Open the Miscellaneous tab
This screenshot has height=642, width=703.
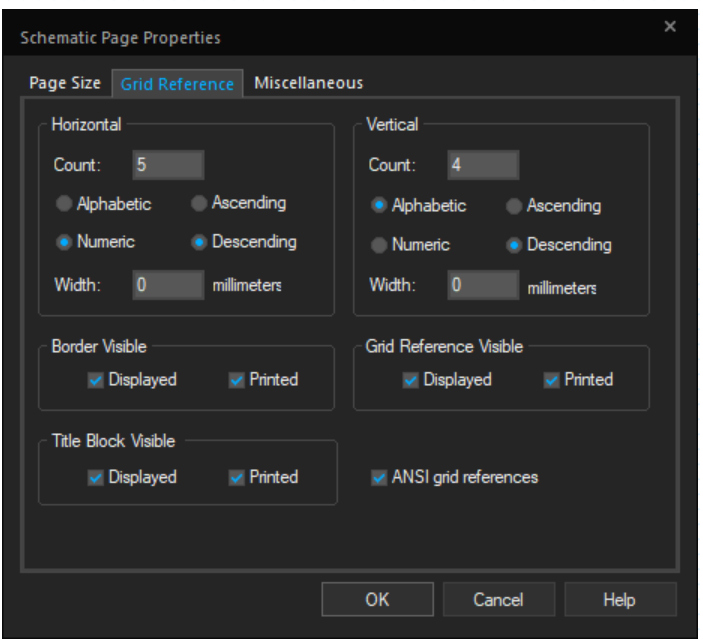tap(308, 83)
